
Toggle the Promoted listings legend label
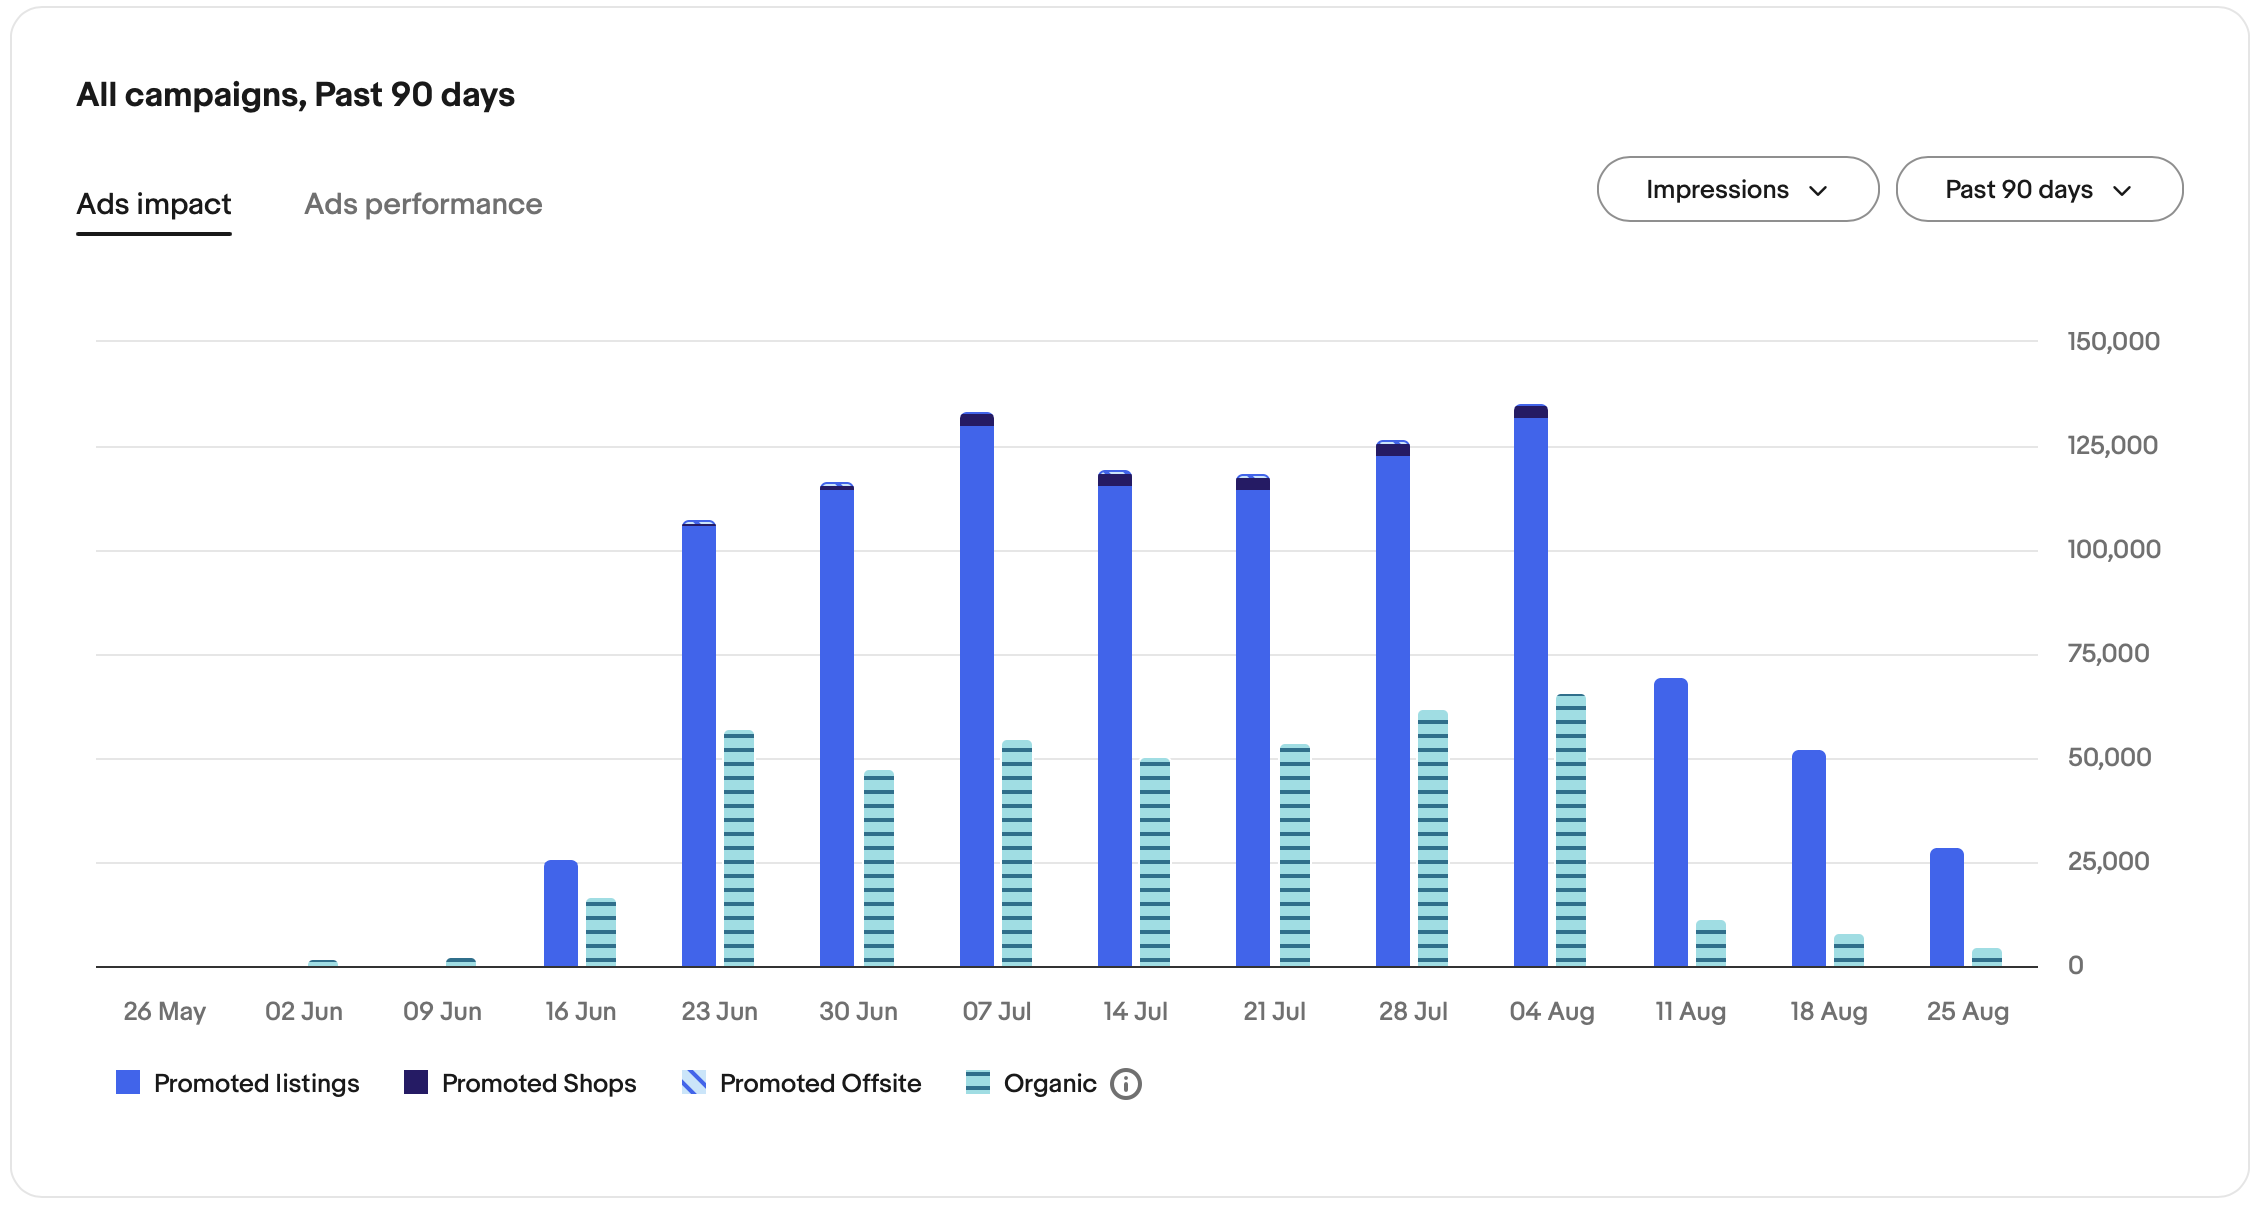click(x=256, y=1084)
